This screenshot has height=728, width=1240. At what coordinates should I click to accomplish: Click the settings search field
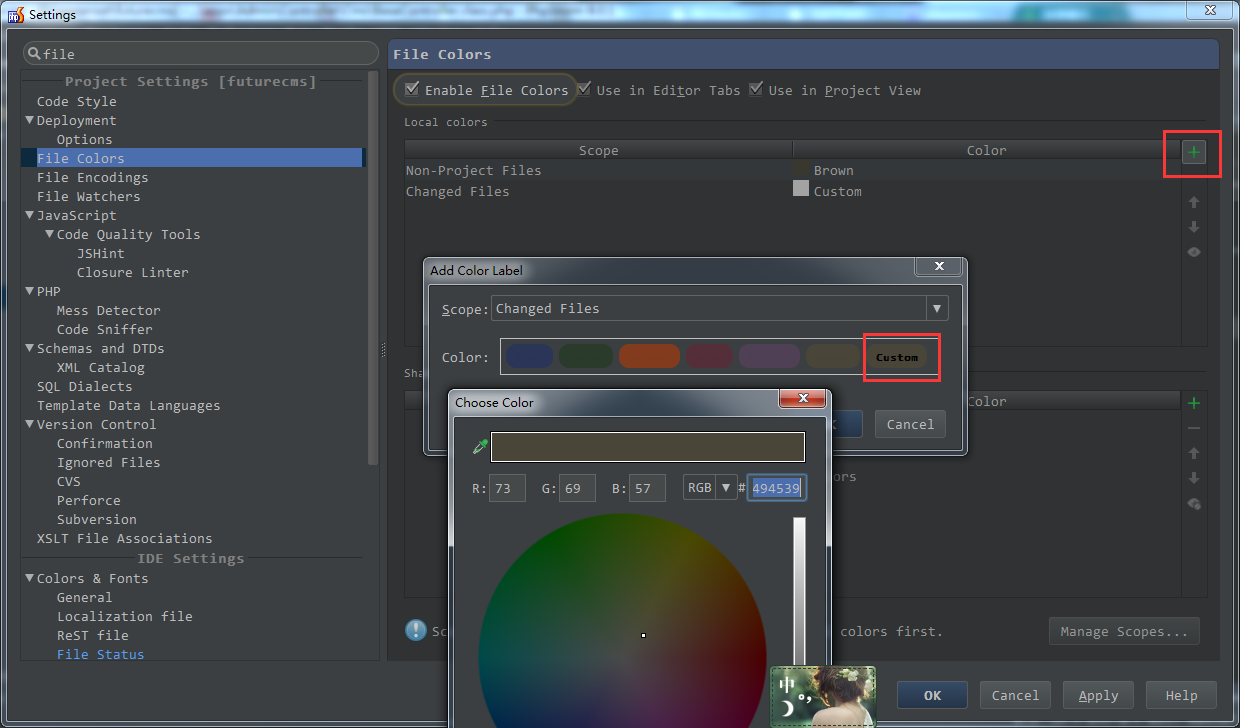click(201, 54)
